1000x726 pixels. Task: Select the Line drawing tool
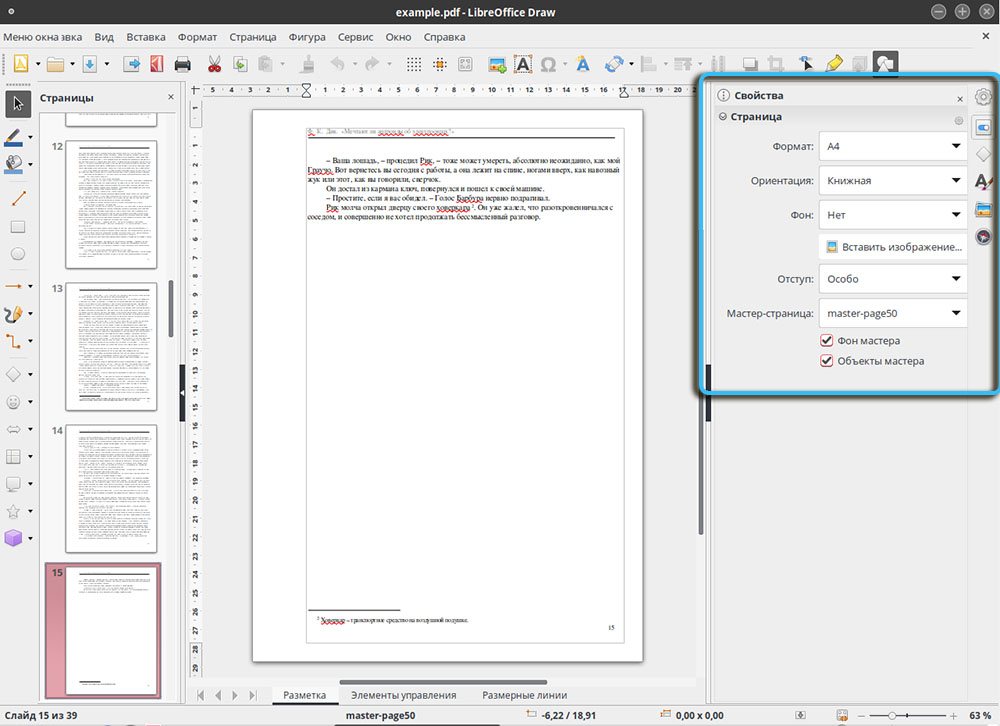(x=17, y=197)
